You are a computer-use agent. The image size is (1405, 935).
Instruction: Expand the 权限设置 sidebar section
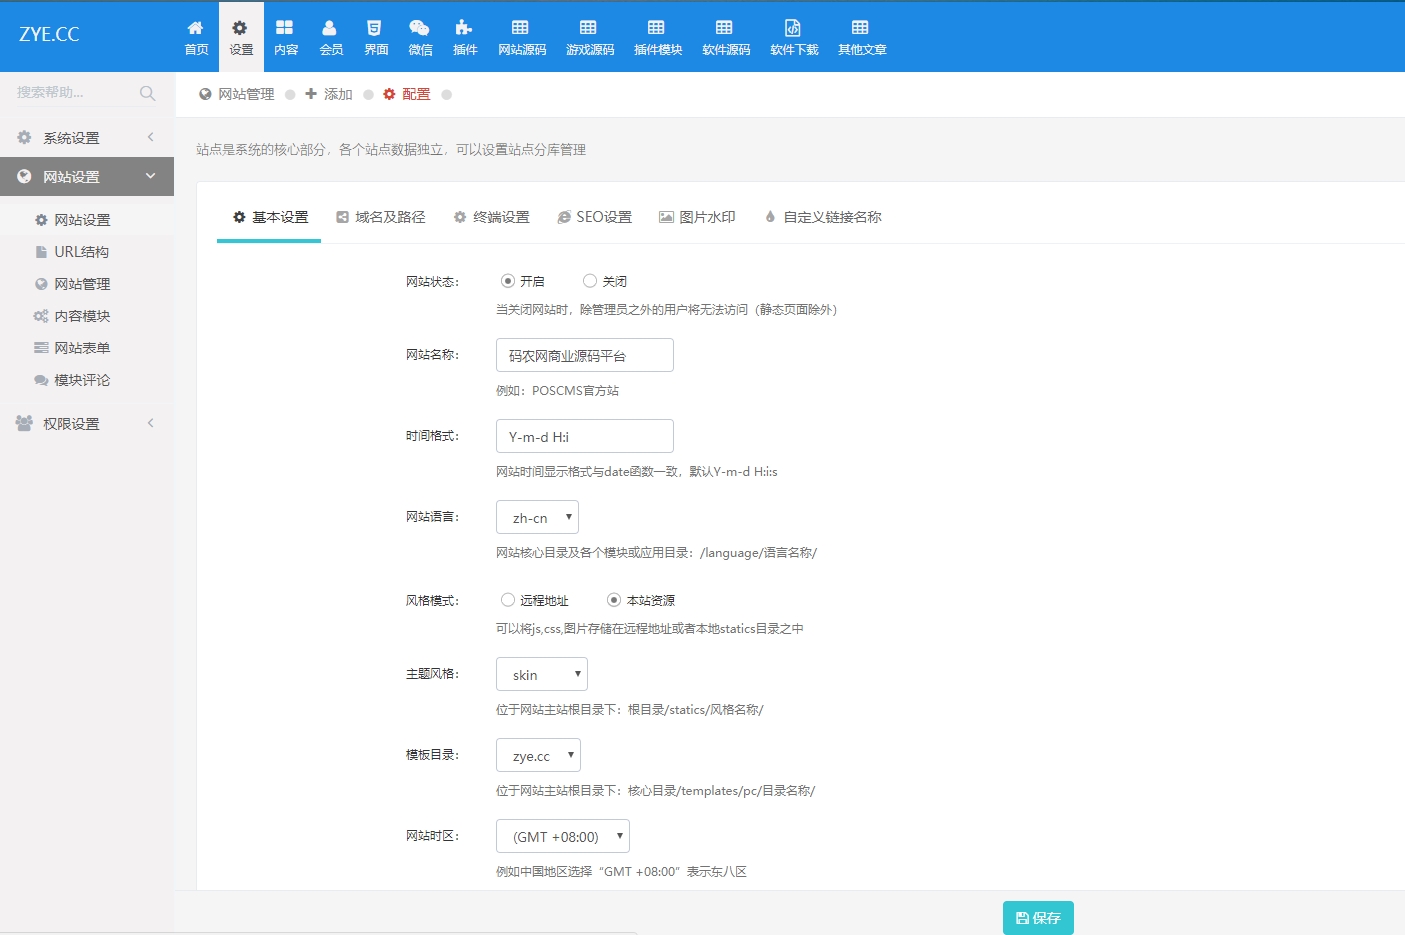(x=86, y=424)
